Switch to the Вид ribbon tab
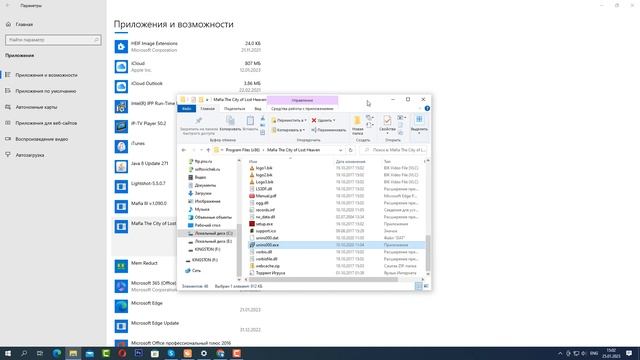 (258, 109)
